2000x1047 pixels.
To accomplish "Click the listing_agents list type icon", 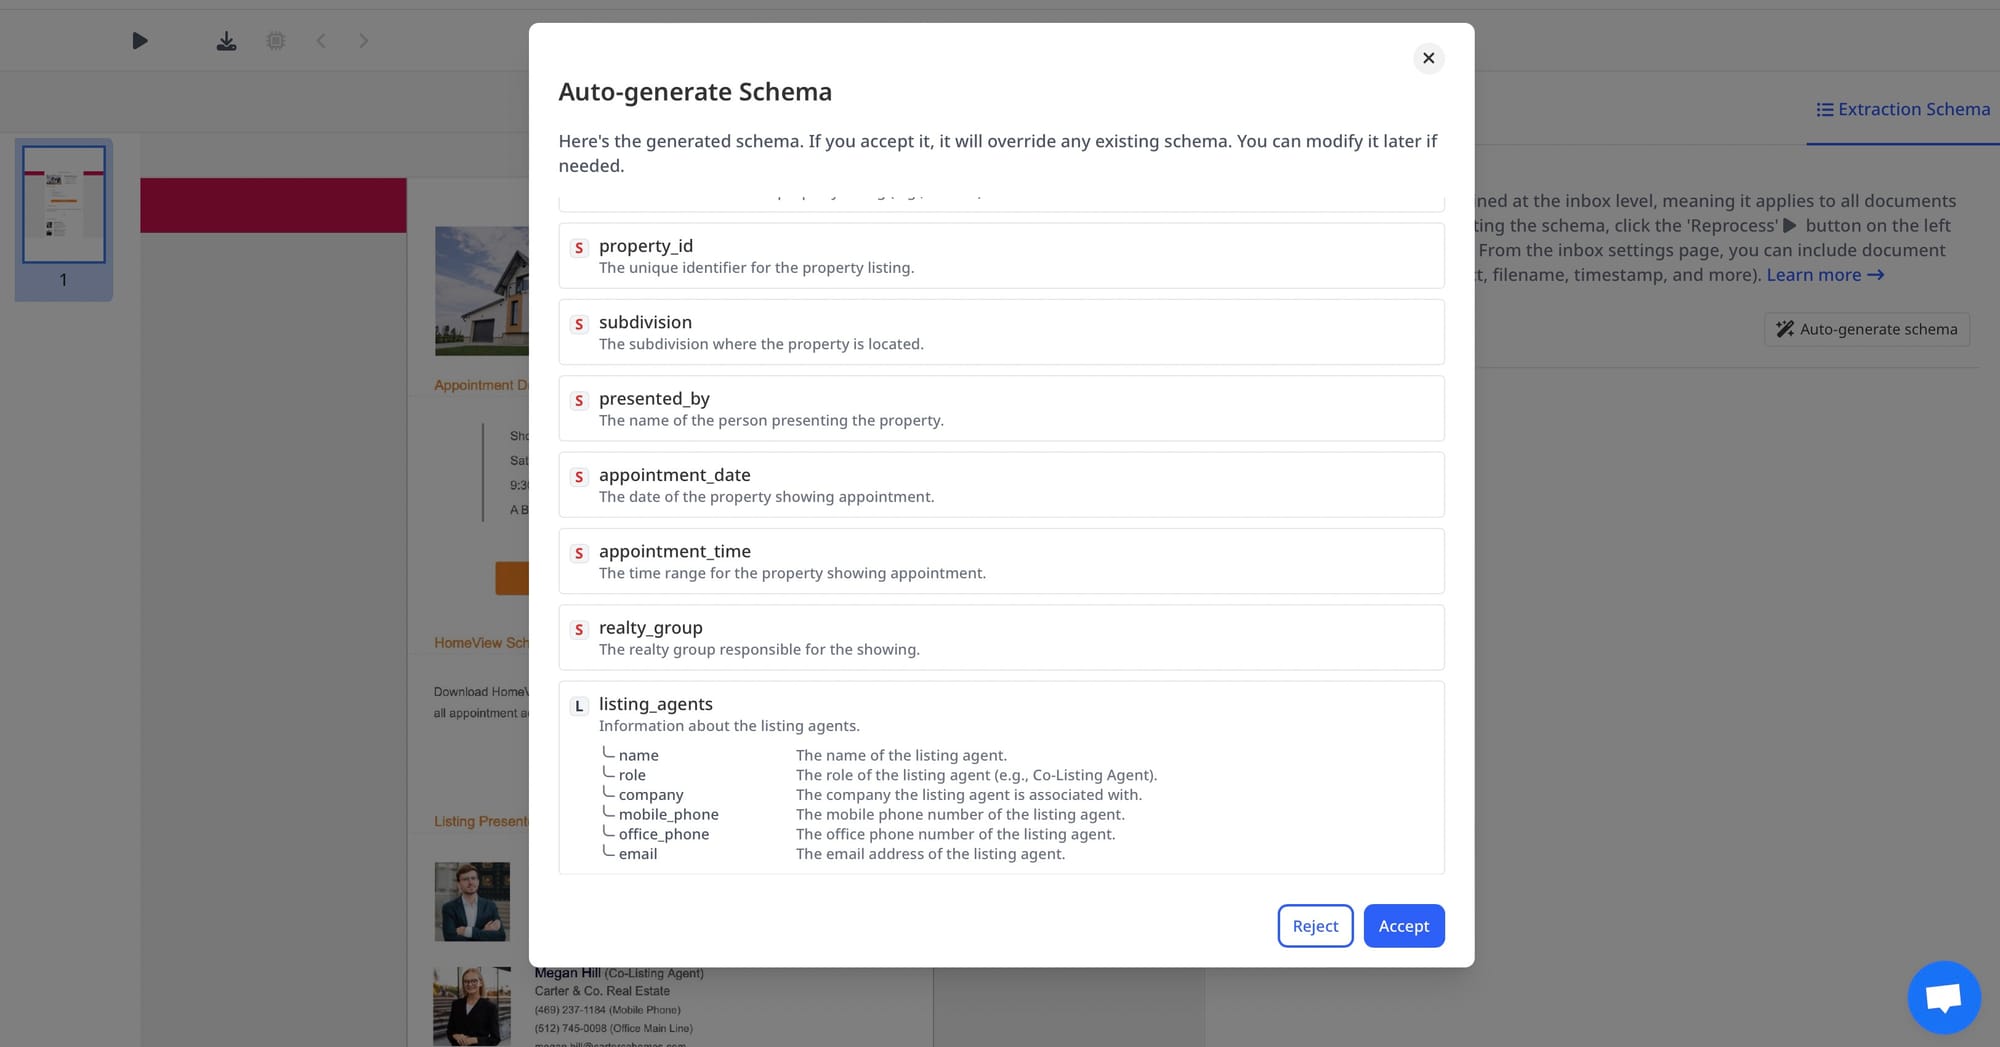I will pyautogui.click(x=579, y=706).
